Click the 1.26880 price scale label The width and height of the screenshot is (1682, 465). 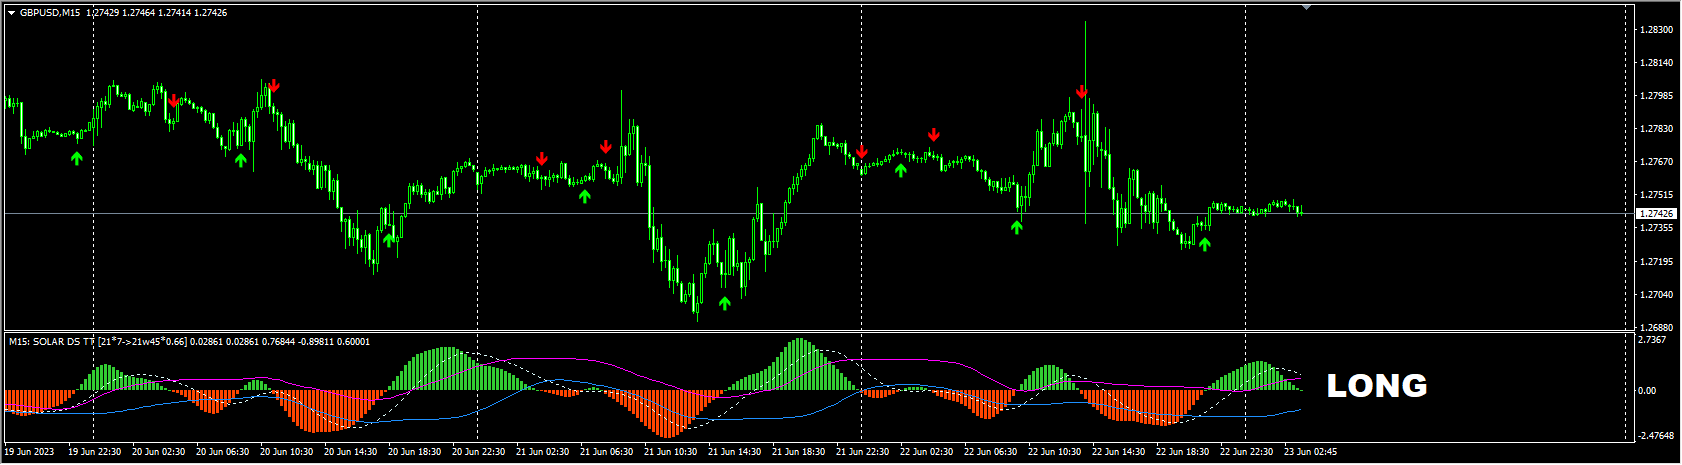[x=1657, y=327]
